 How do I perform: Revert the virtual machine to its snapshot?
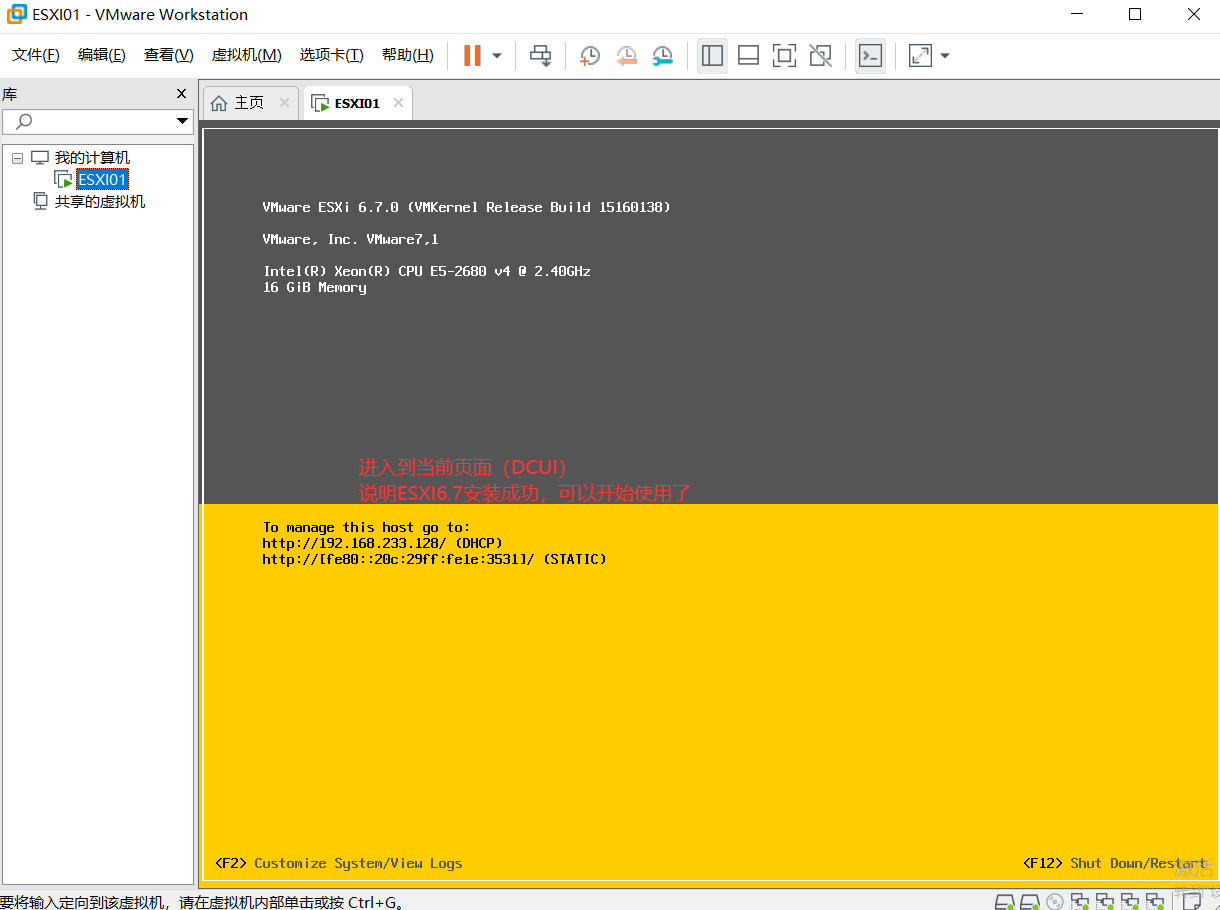click(x=626, y=56)
